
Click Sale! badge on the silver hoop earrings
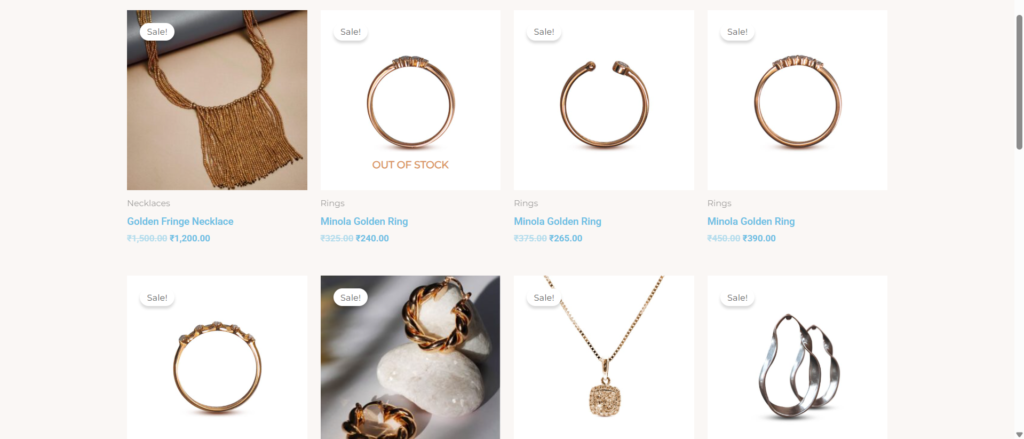click(737, 298)
